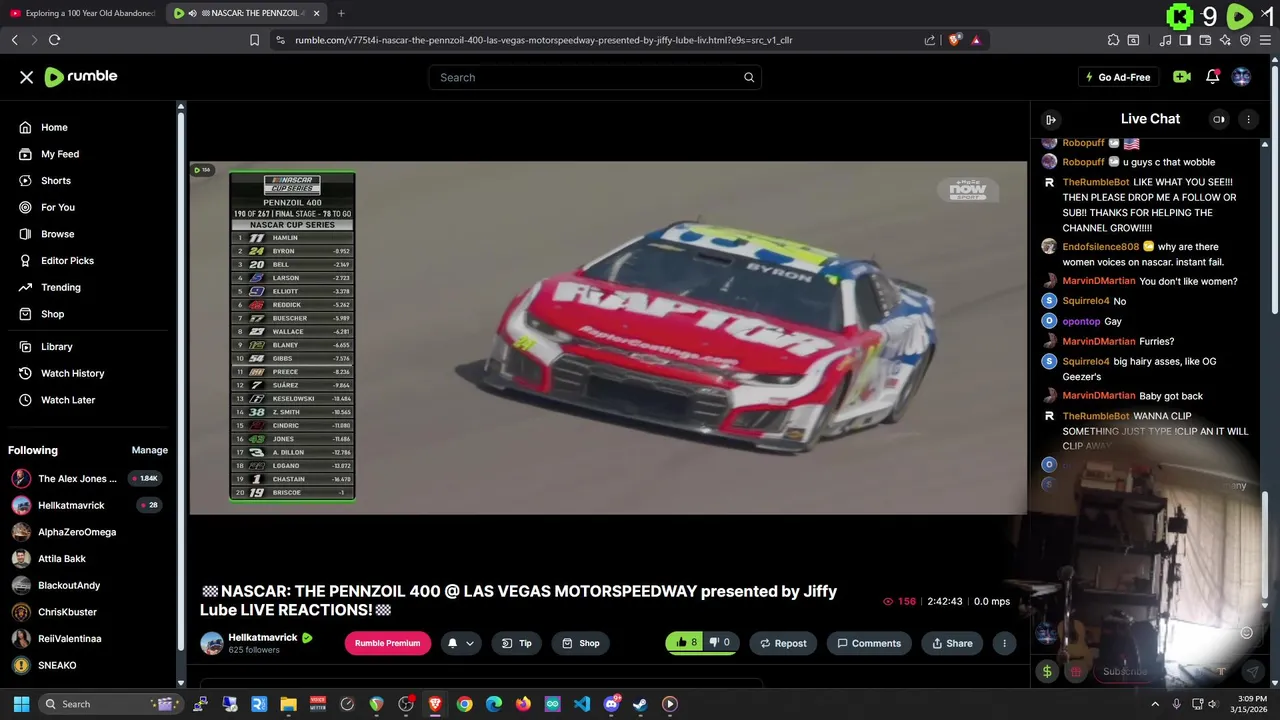This screenshot has height=720, width=1280.
Task: Open the Brave hamburger main menu
Action: (1265, 40)
